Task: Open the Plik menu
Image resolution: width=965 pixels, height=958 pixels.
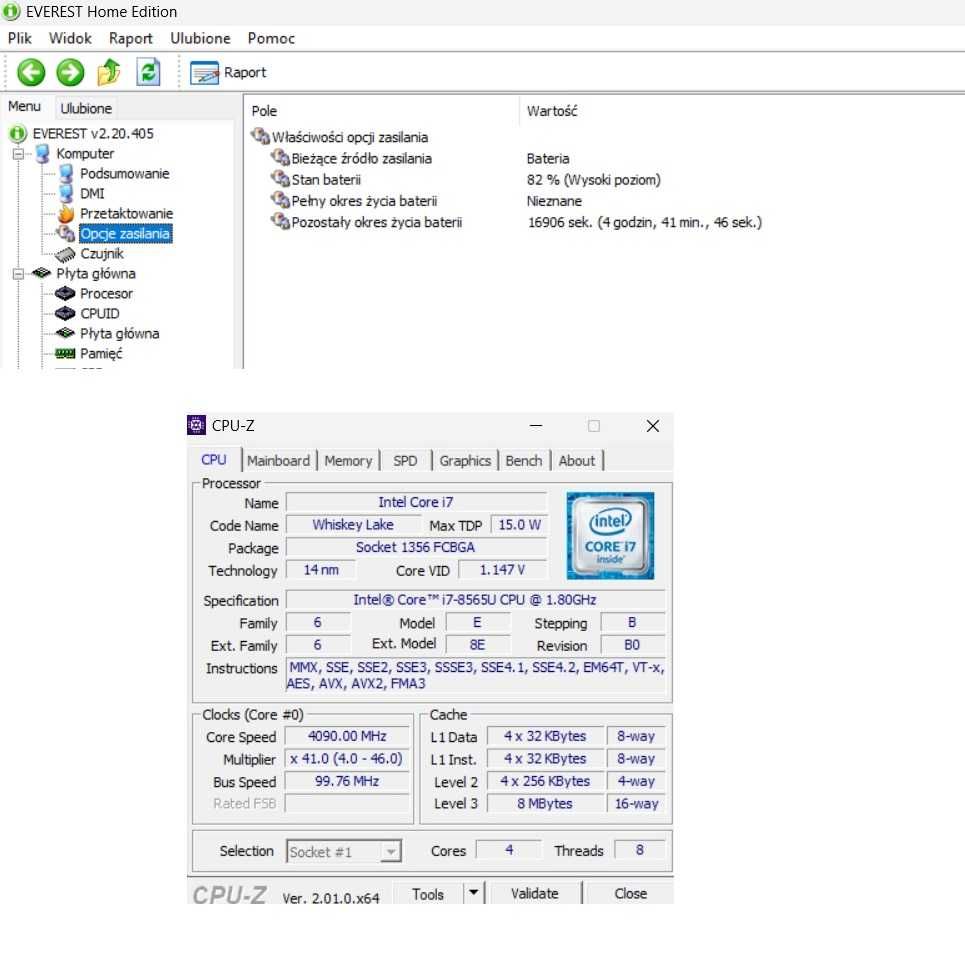Action: click(20, 38)
